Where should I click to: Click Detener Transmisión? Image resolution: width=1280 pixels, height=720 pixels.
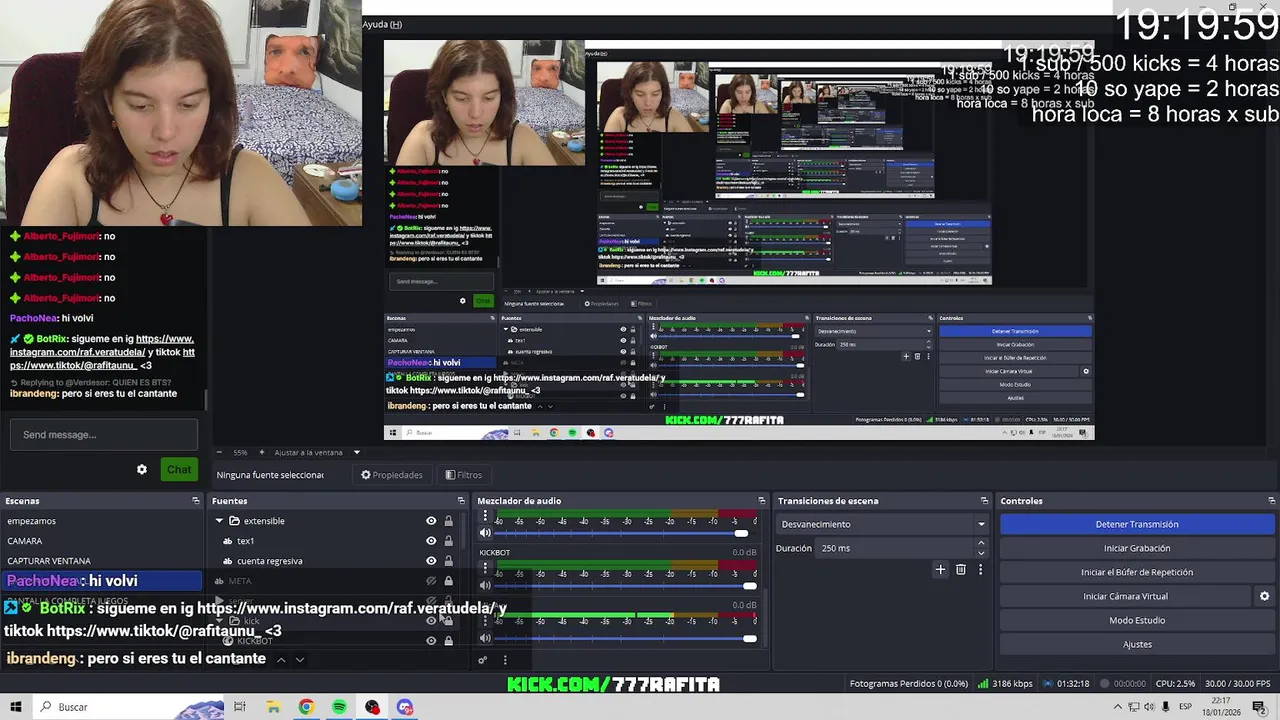pyautogui.click(x=1137, y=524)
